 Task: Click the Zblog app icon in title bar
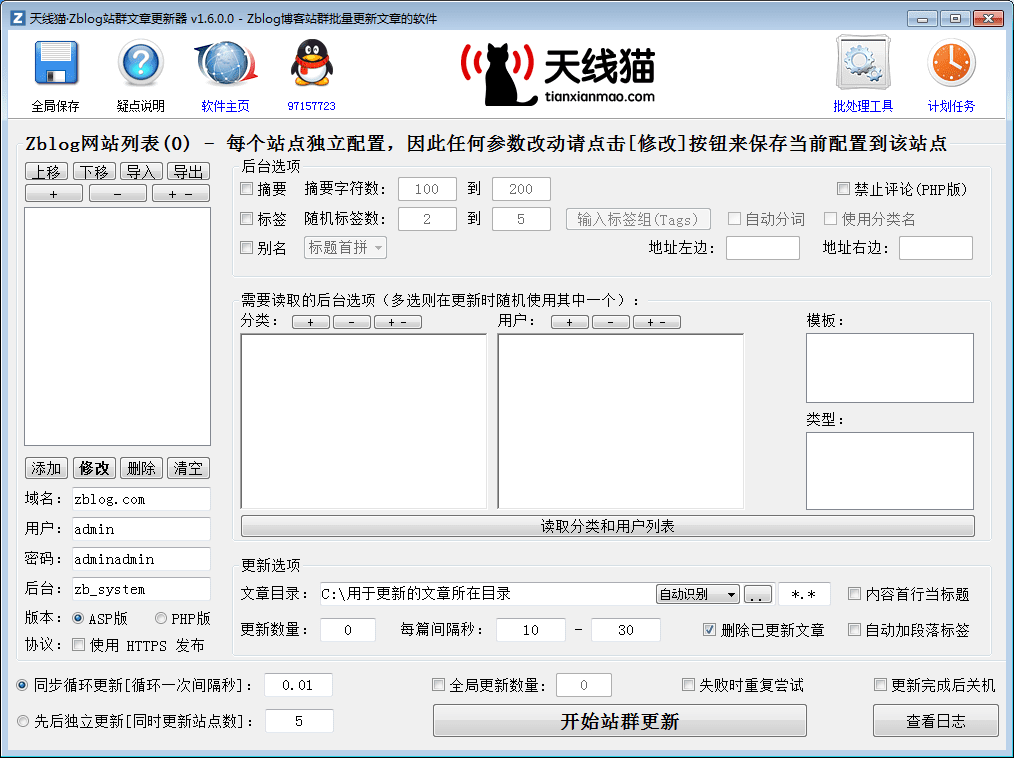pyautogui.click(x=18, y=17)
